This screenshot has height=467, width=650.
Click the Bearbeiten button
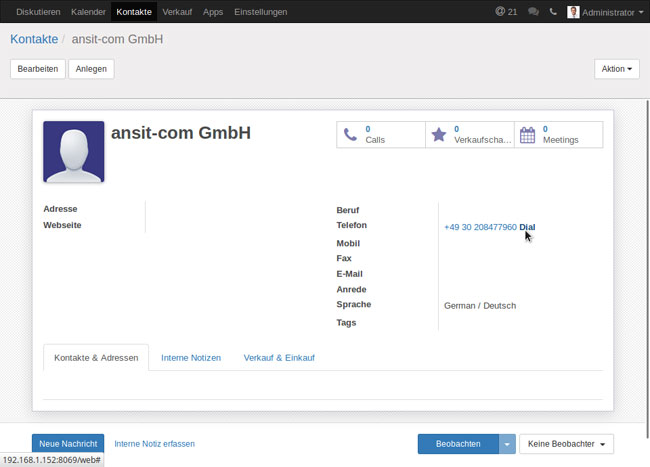[x=38, y=69]
